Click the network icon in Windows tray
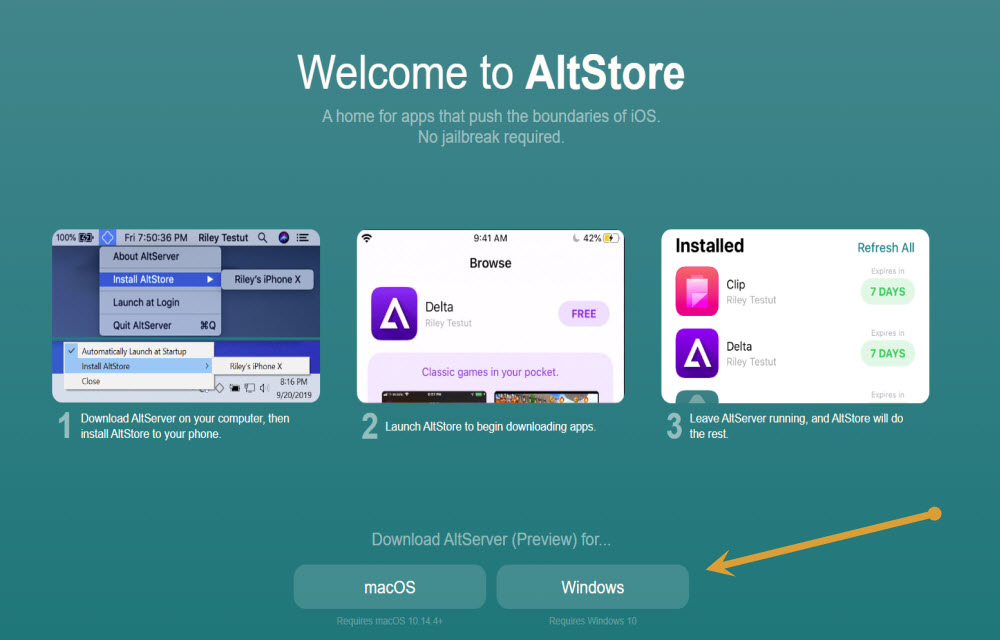 [249, 388]
